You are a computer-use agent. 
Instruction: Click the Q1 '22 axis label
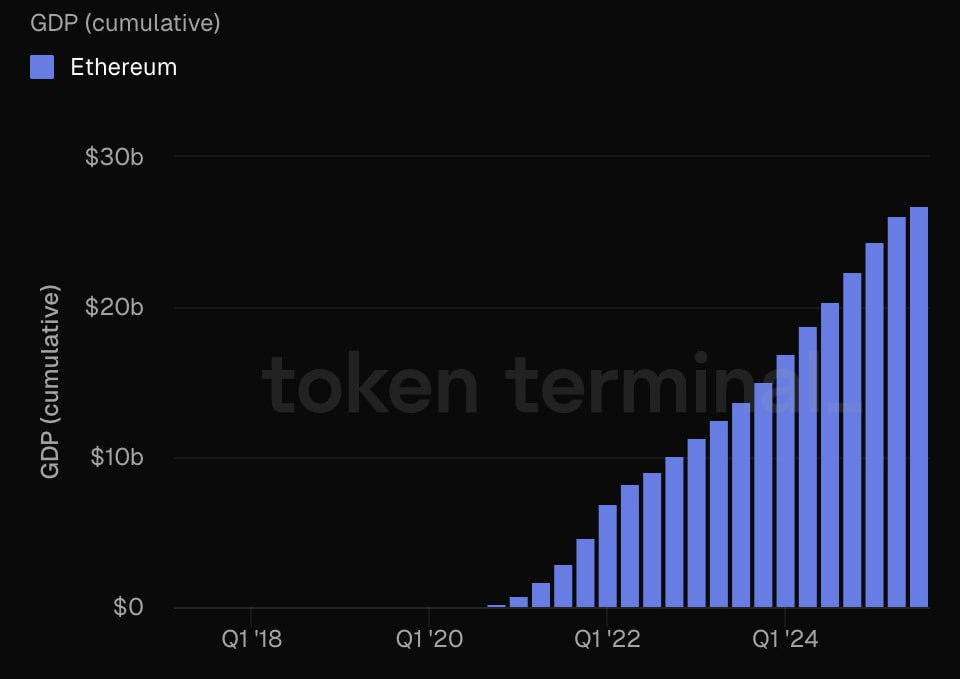click(607, 639)
